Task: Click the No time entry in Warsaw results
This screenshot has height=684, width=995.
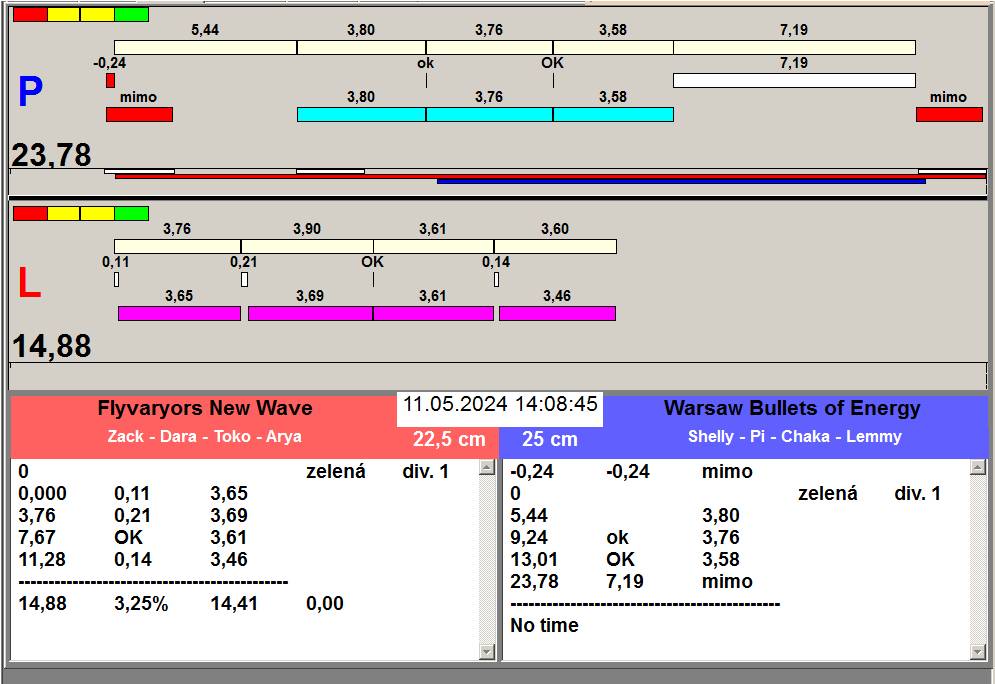Action: tap(544, 626)
